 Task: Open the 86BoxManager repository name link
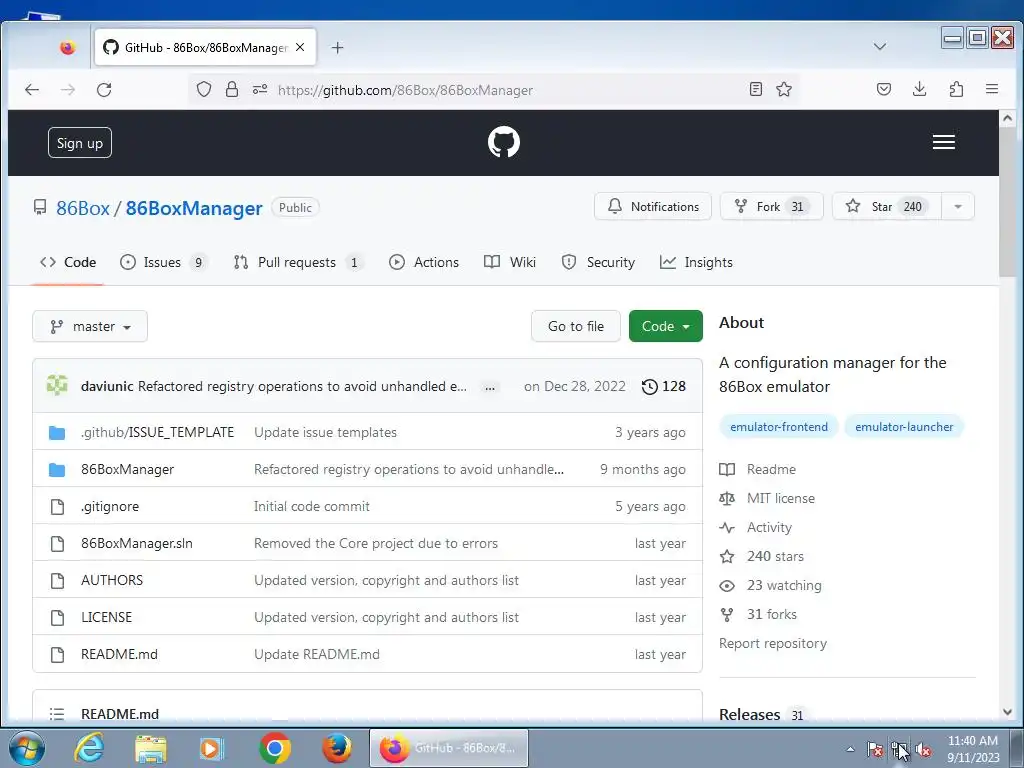(194, 208)
